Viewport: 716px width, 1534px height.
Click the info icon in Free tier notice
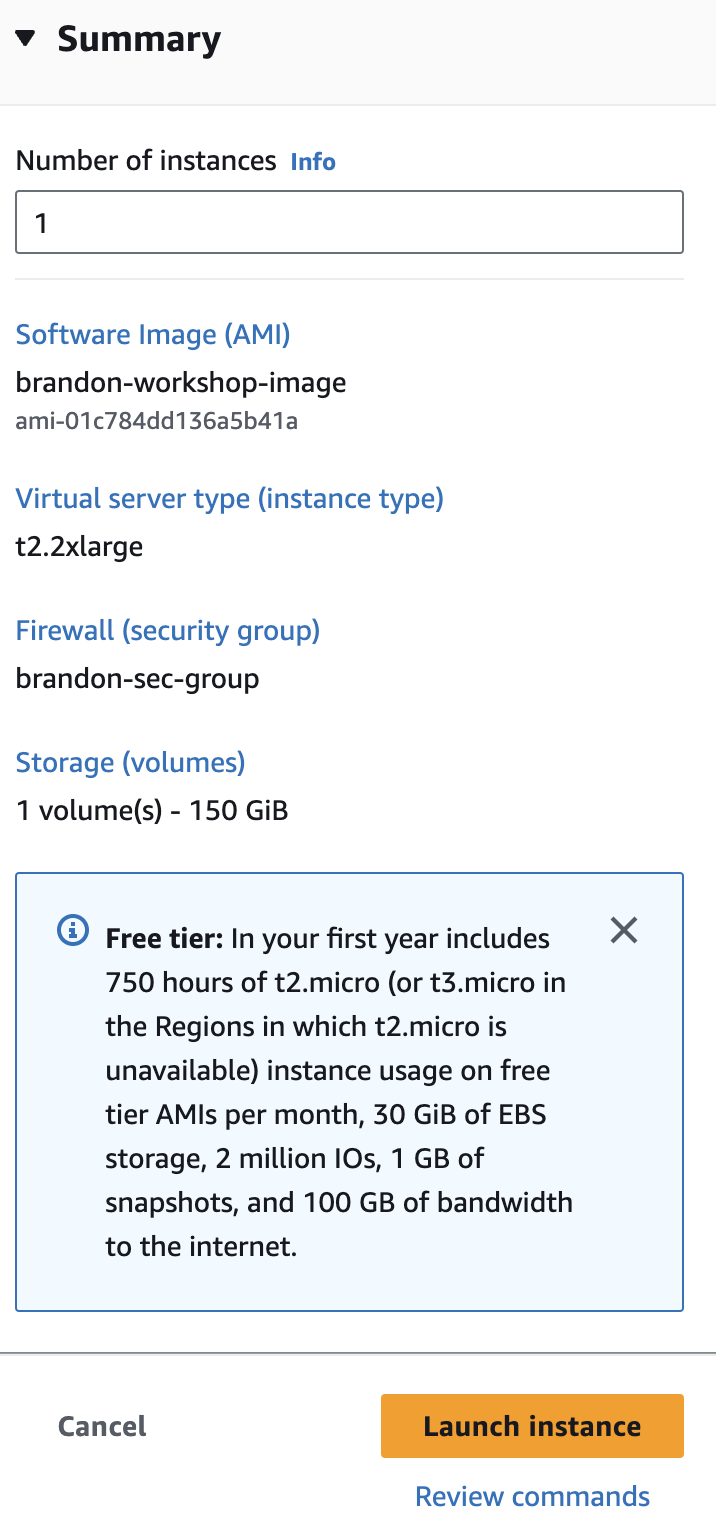[73, 931]
